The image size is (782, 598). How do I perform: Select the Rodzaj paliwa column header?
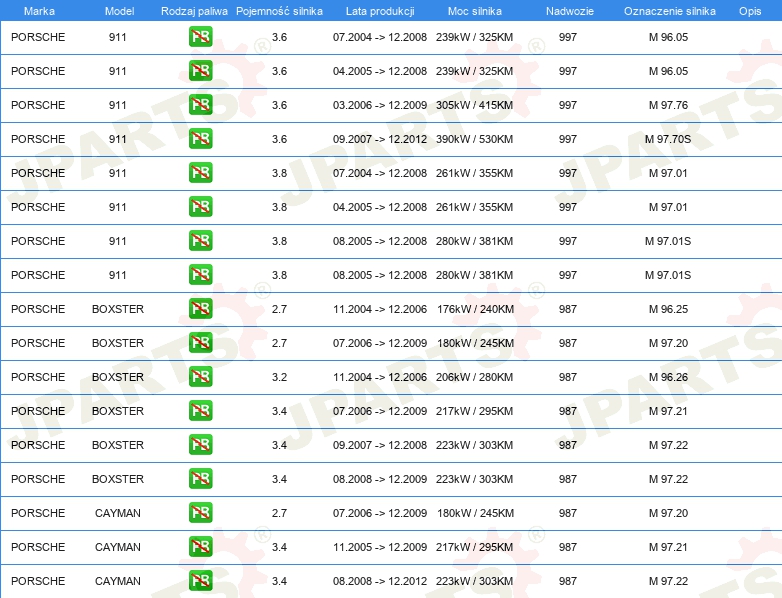tap(194, 10)
